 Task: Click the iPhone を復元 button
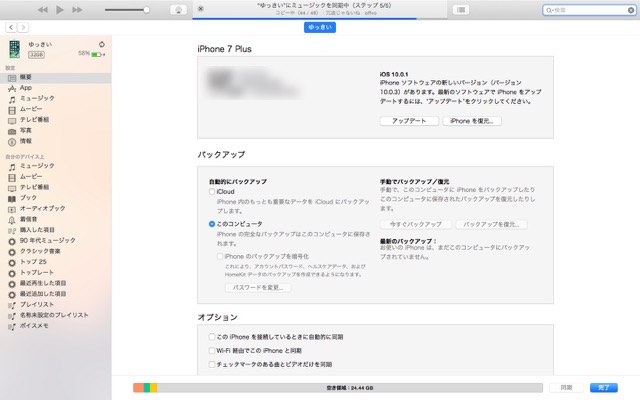click(472, 121)
